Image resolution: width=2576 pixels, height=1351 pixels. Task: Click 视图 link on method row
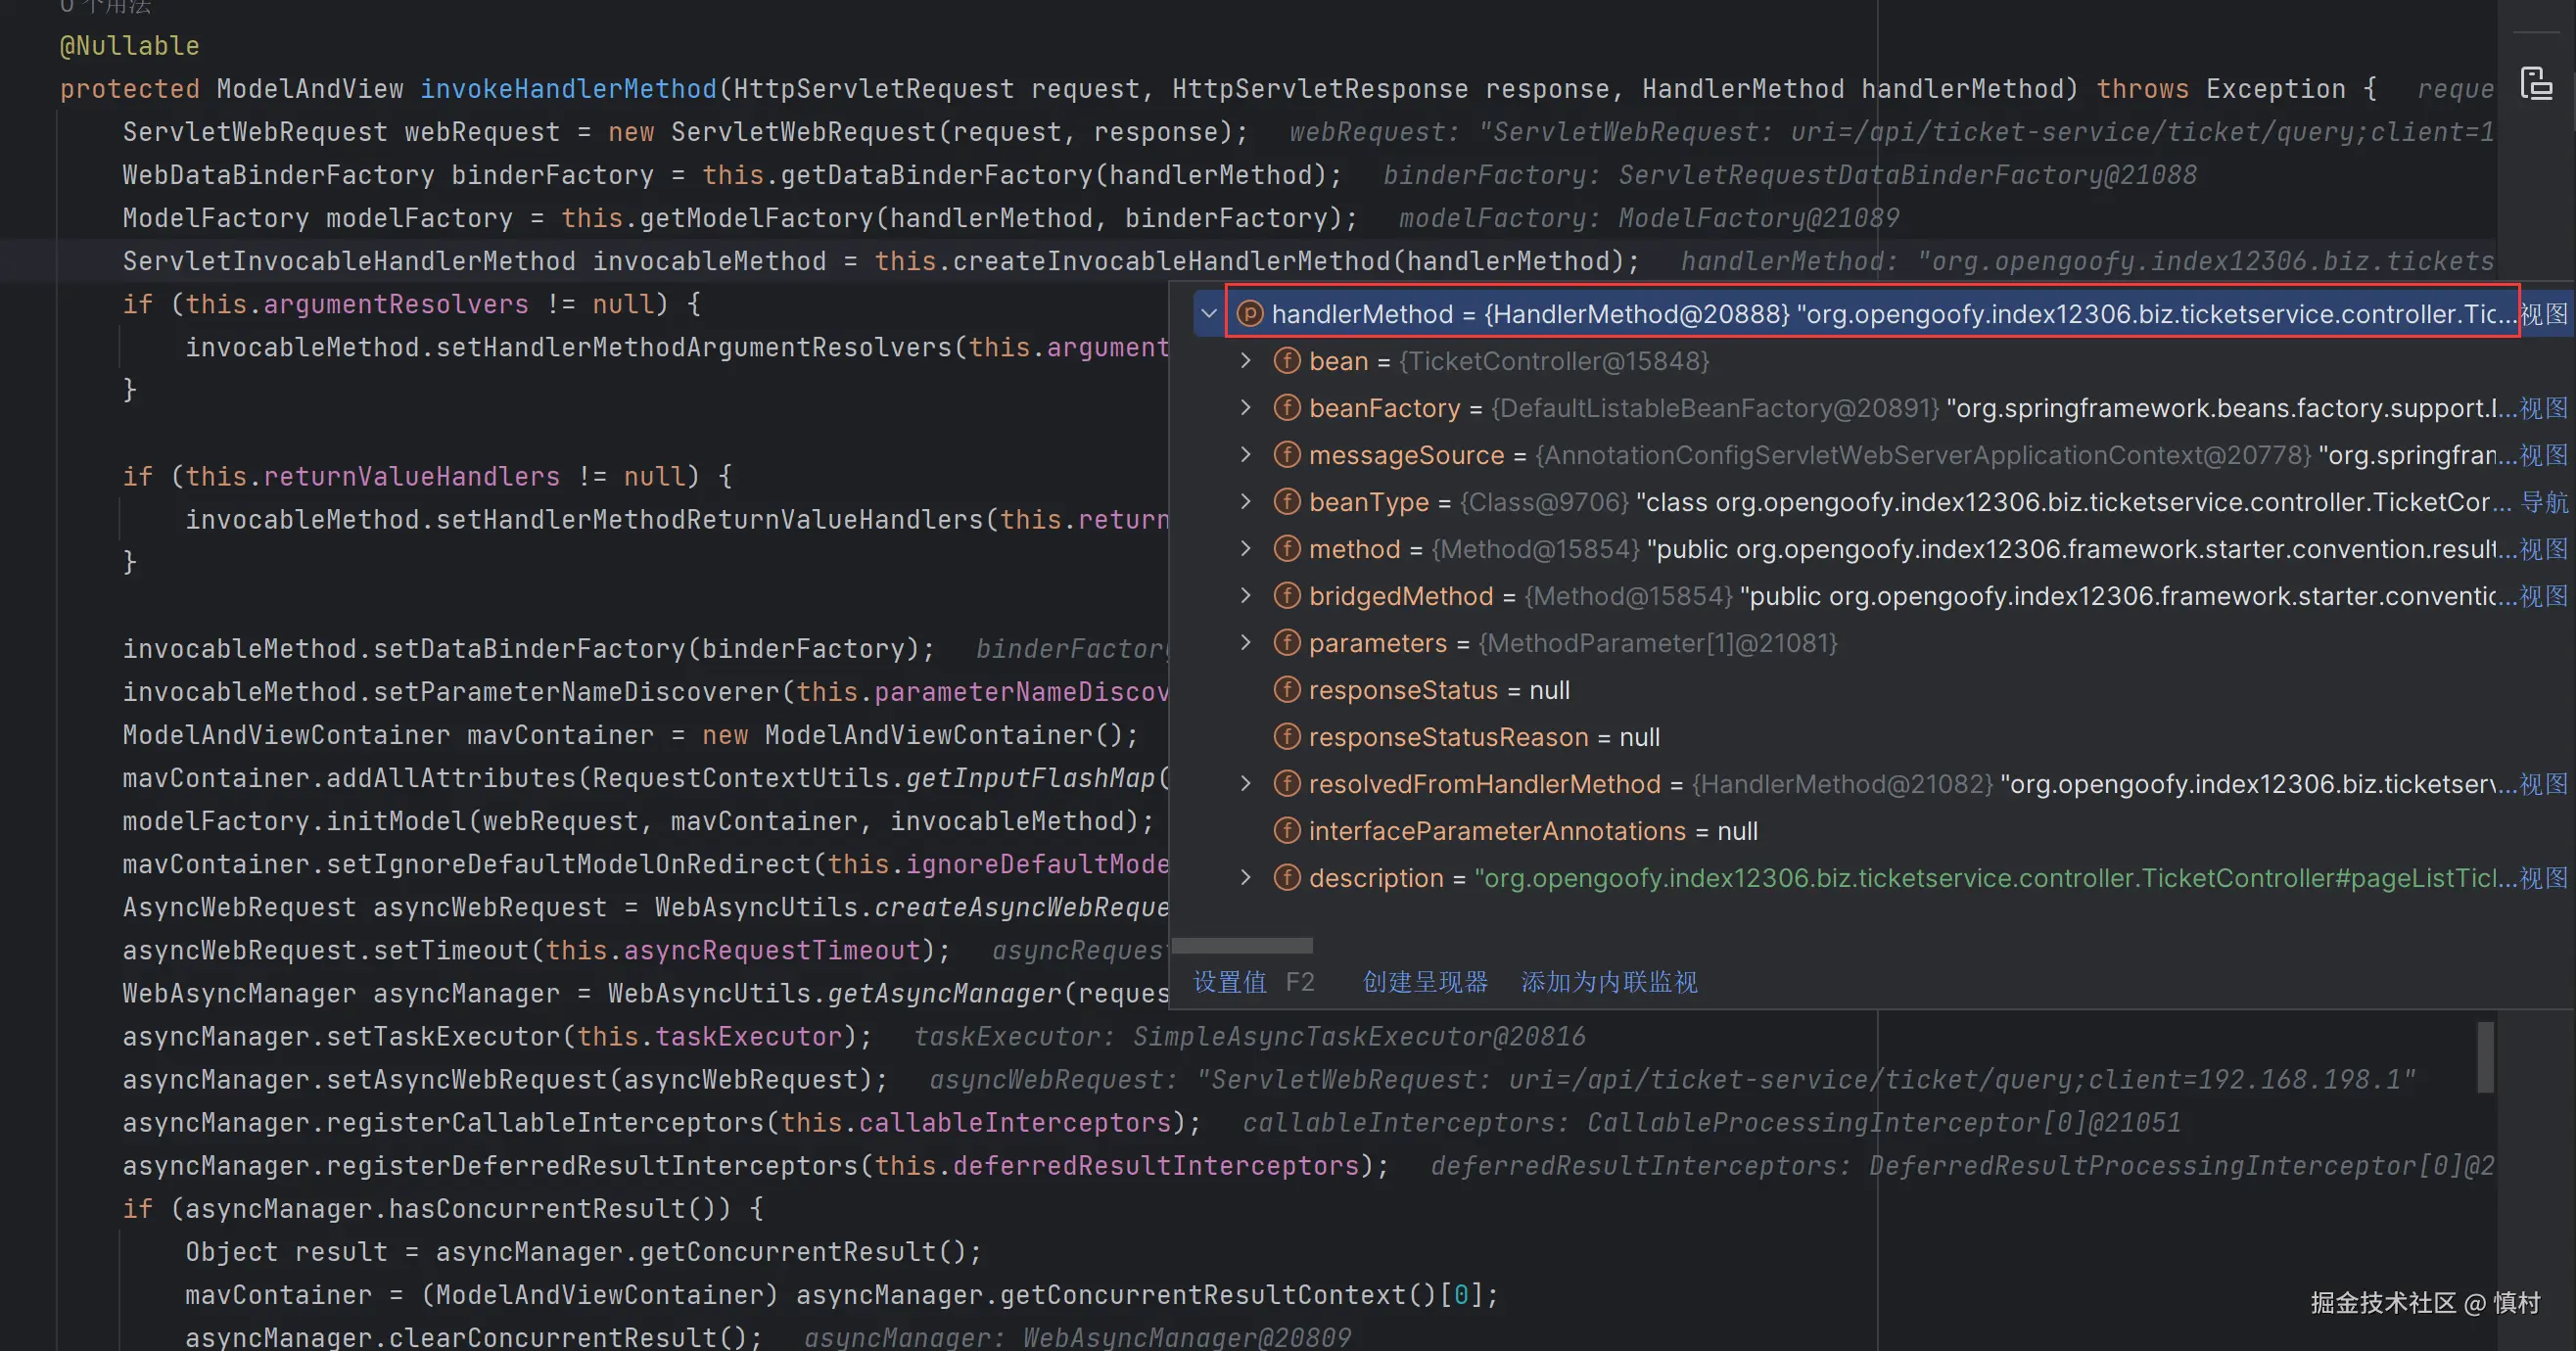click(2544, 549)
